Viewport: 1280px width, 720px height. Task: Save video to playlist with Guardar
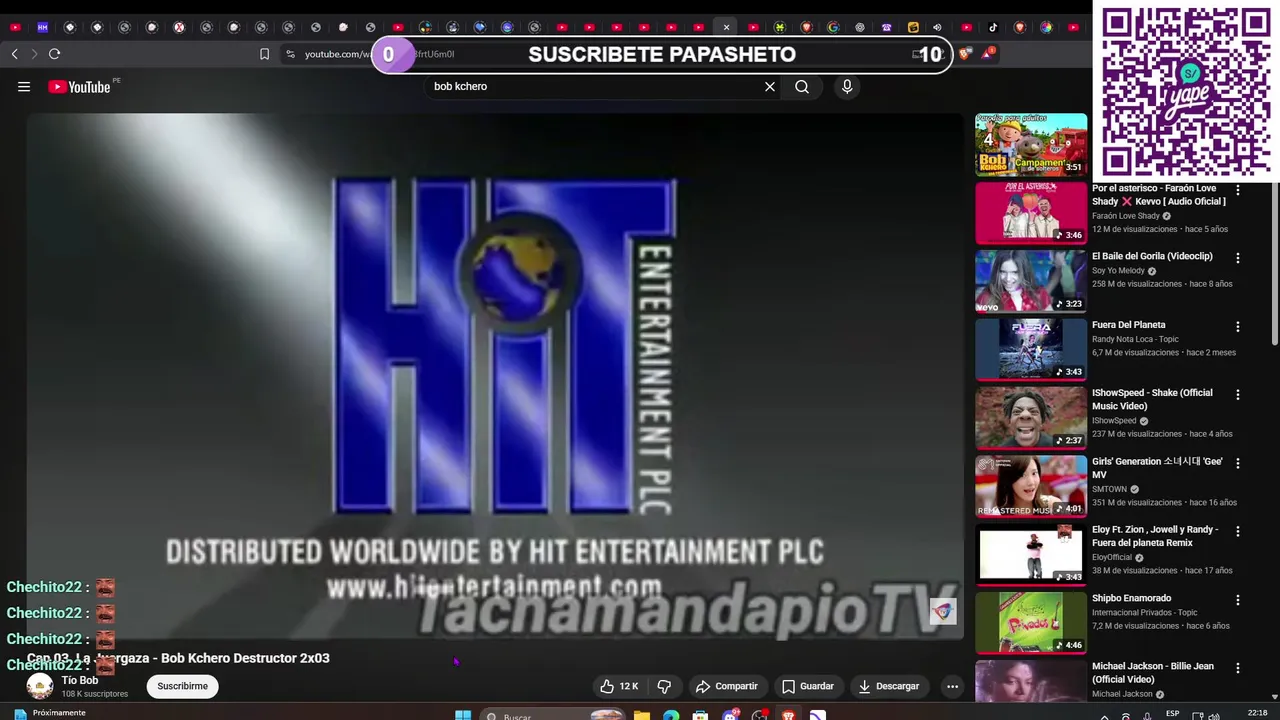(x=808, y=686)
